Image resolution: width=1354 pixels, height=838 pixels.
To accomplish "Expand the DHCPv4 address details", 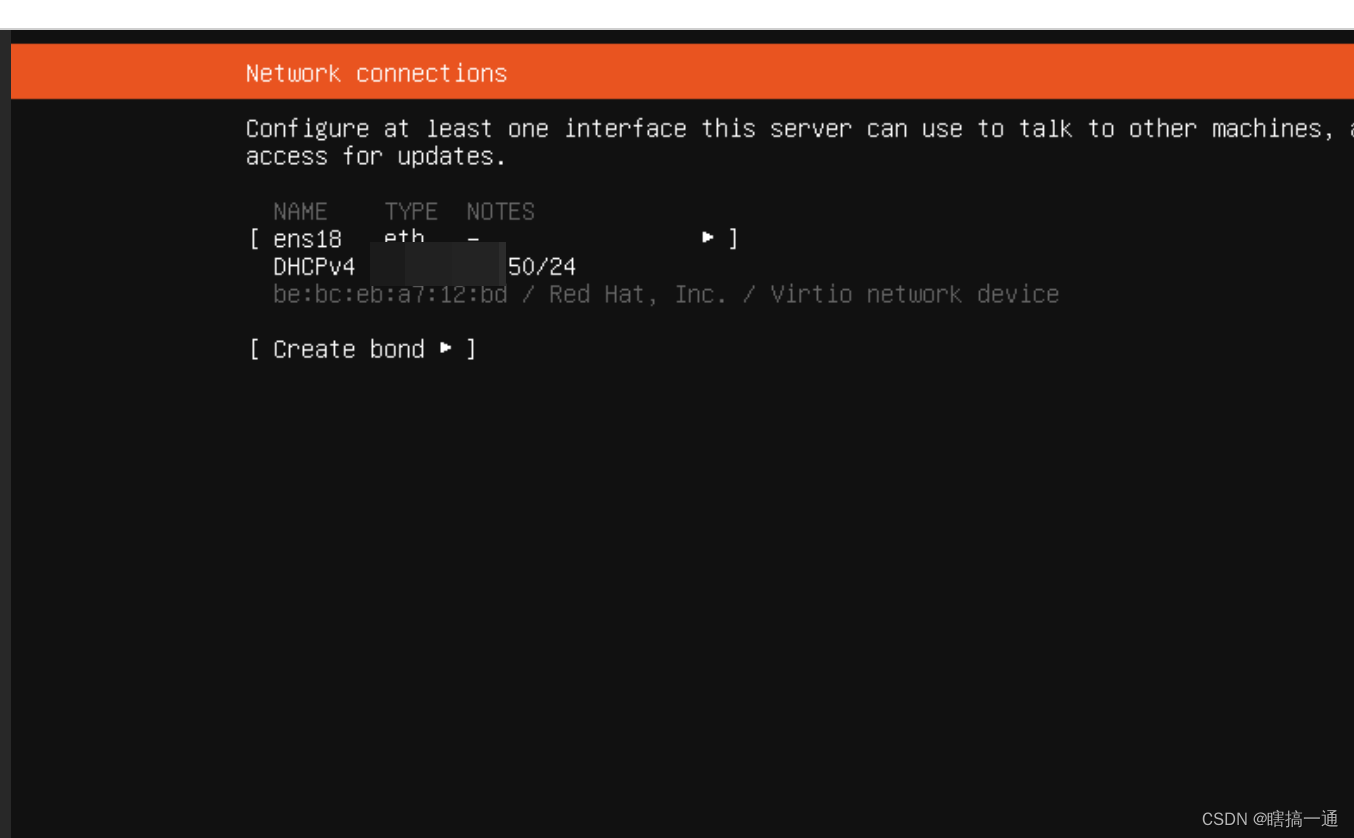I will click(314, 266).
